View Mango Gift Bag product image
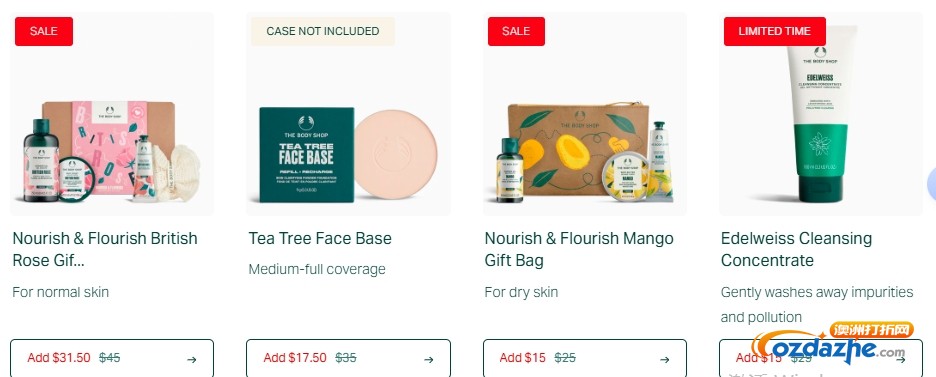 (x=584, y=114)
